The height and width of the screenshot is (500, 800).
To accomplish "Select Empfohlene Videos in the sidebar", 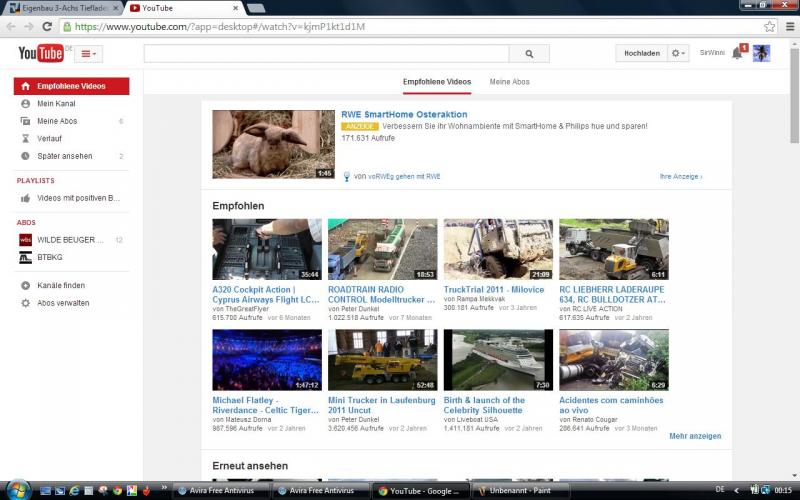I will pyautogui.click(x=71, y=86).
